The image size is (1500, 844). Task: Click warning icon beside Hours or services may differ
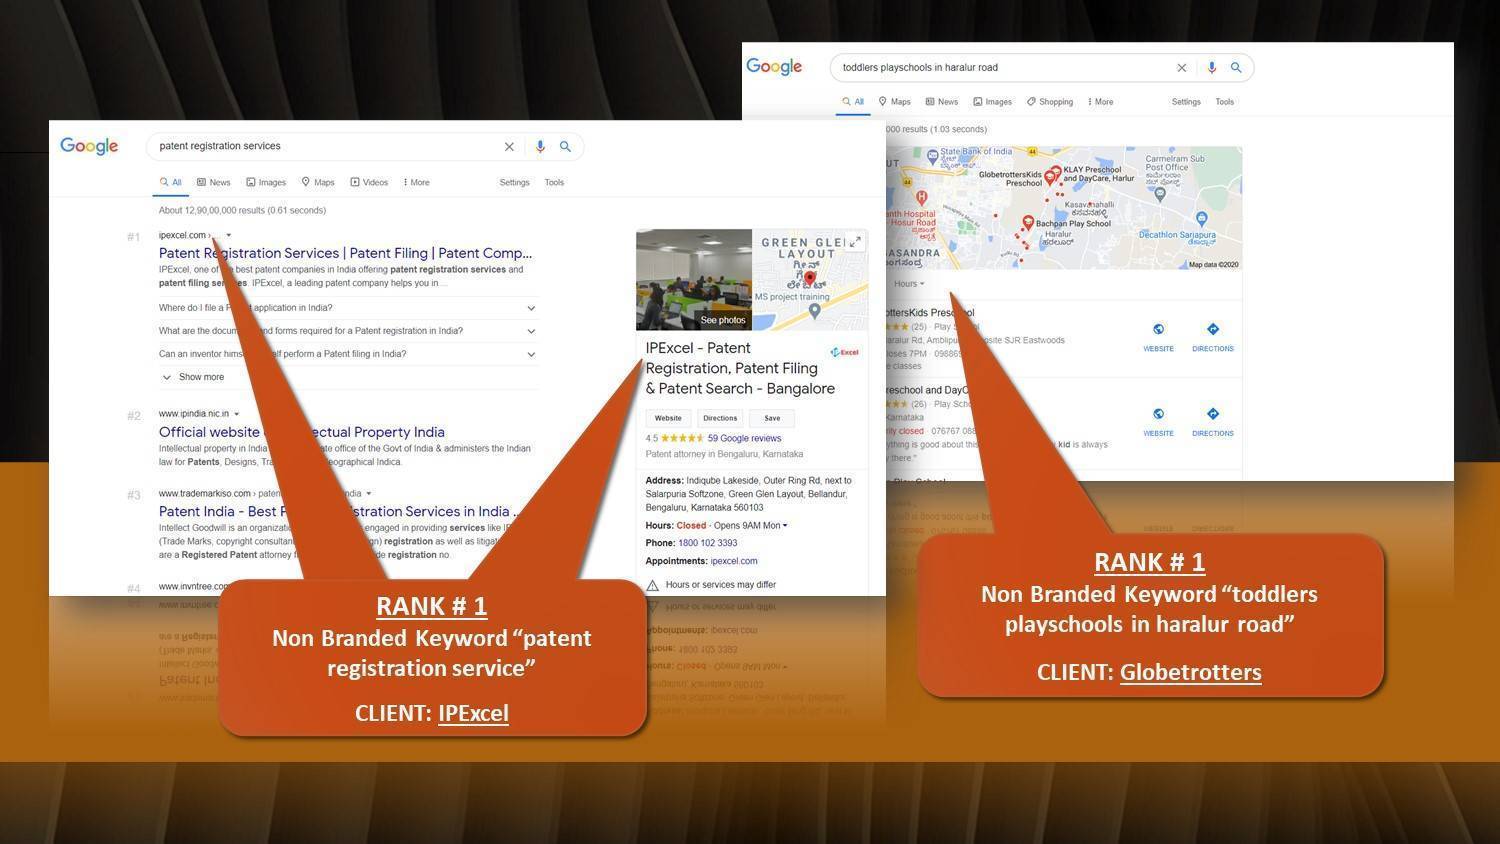[x=652, y=585]
